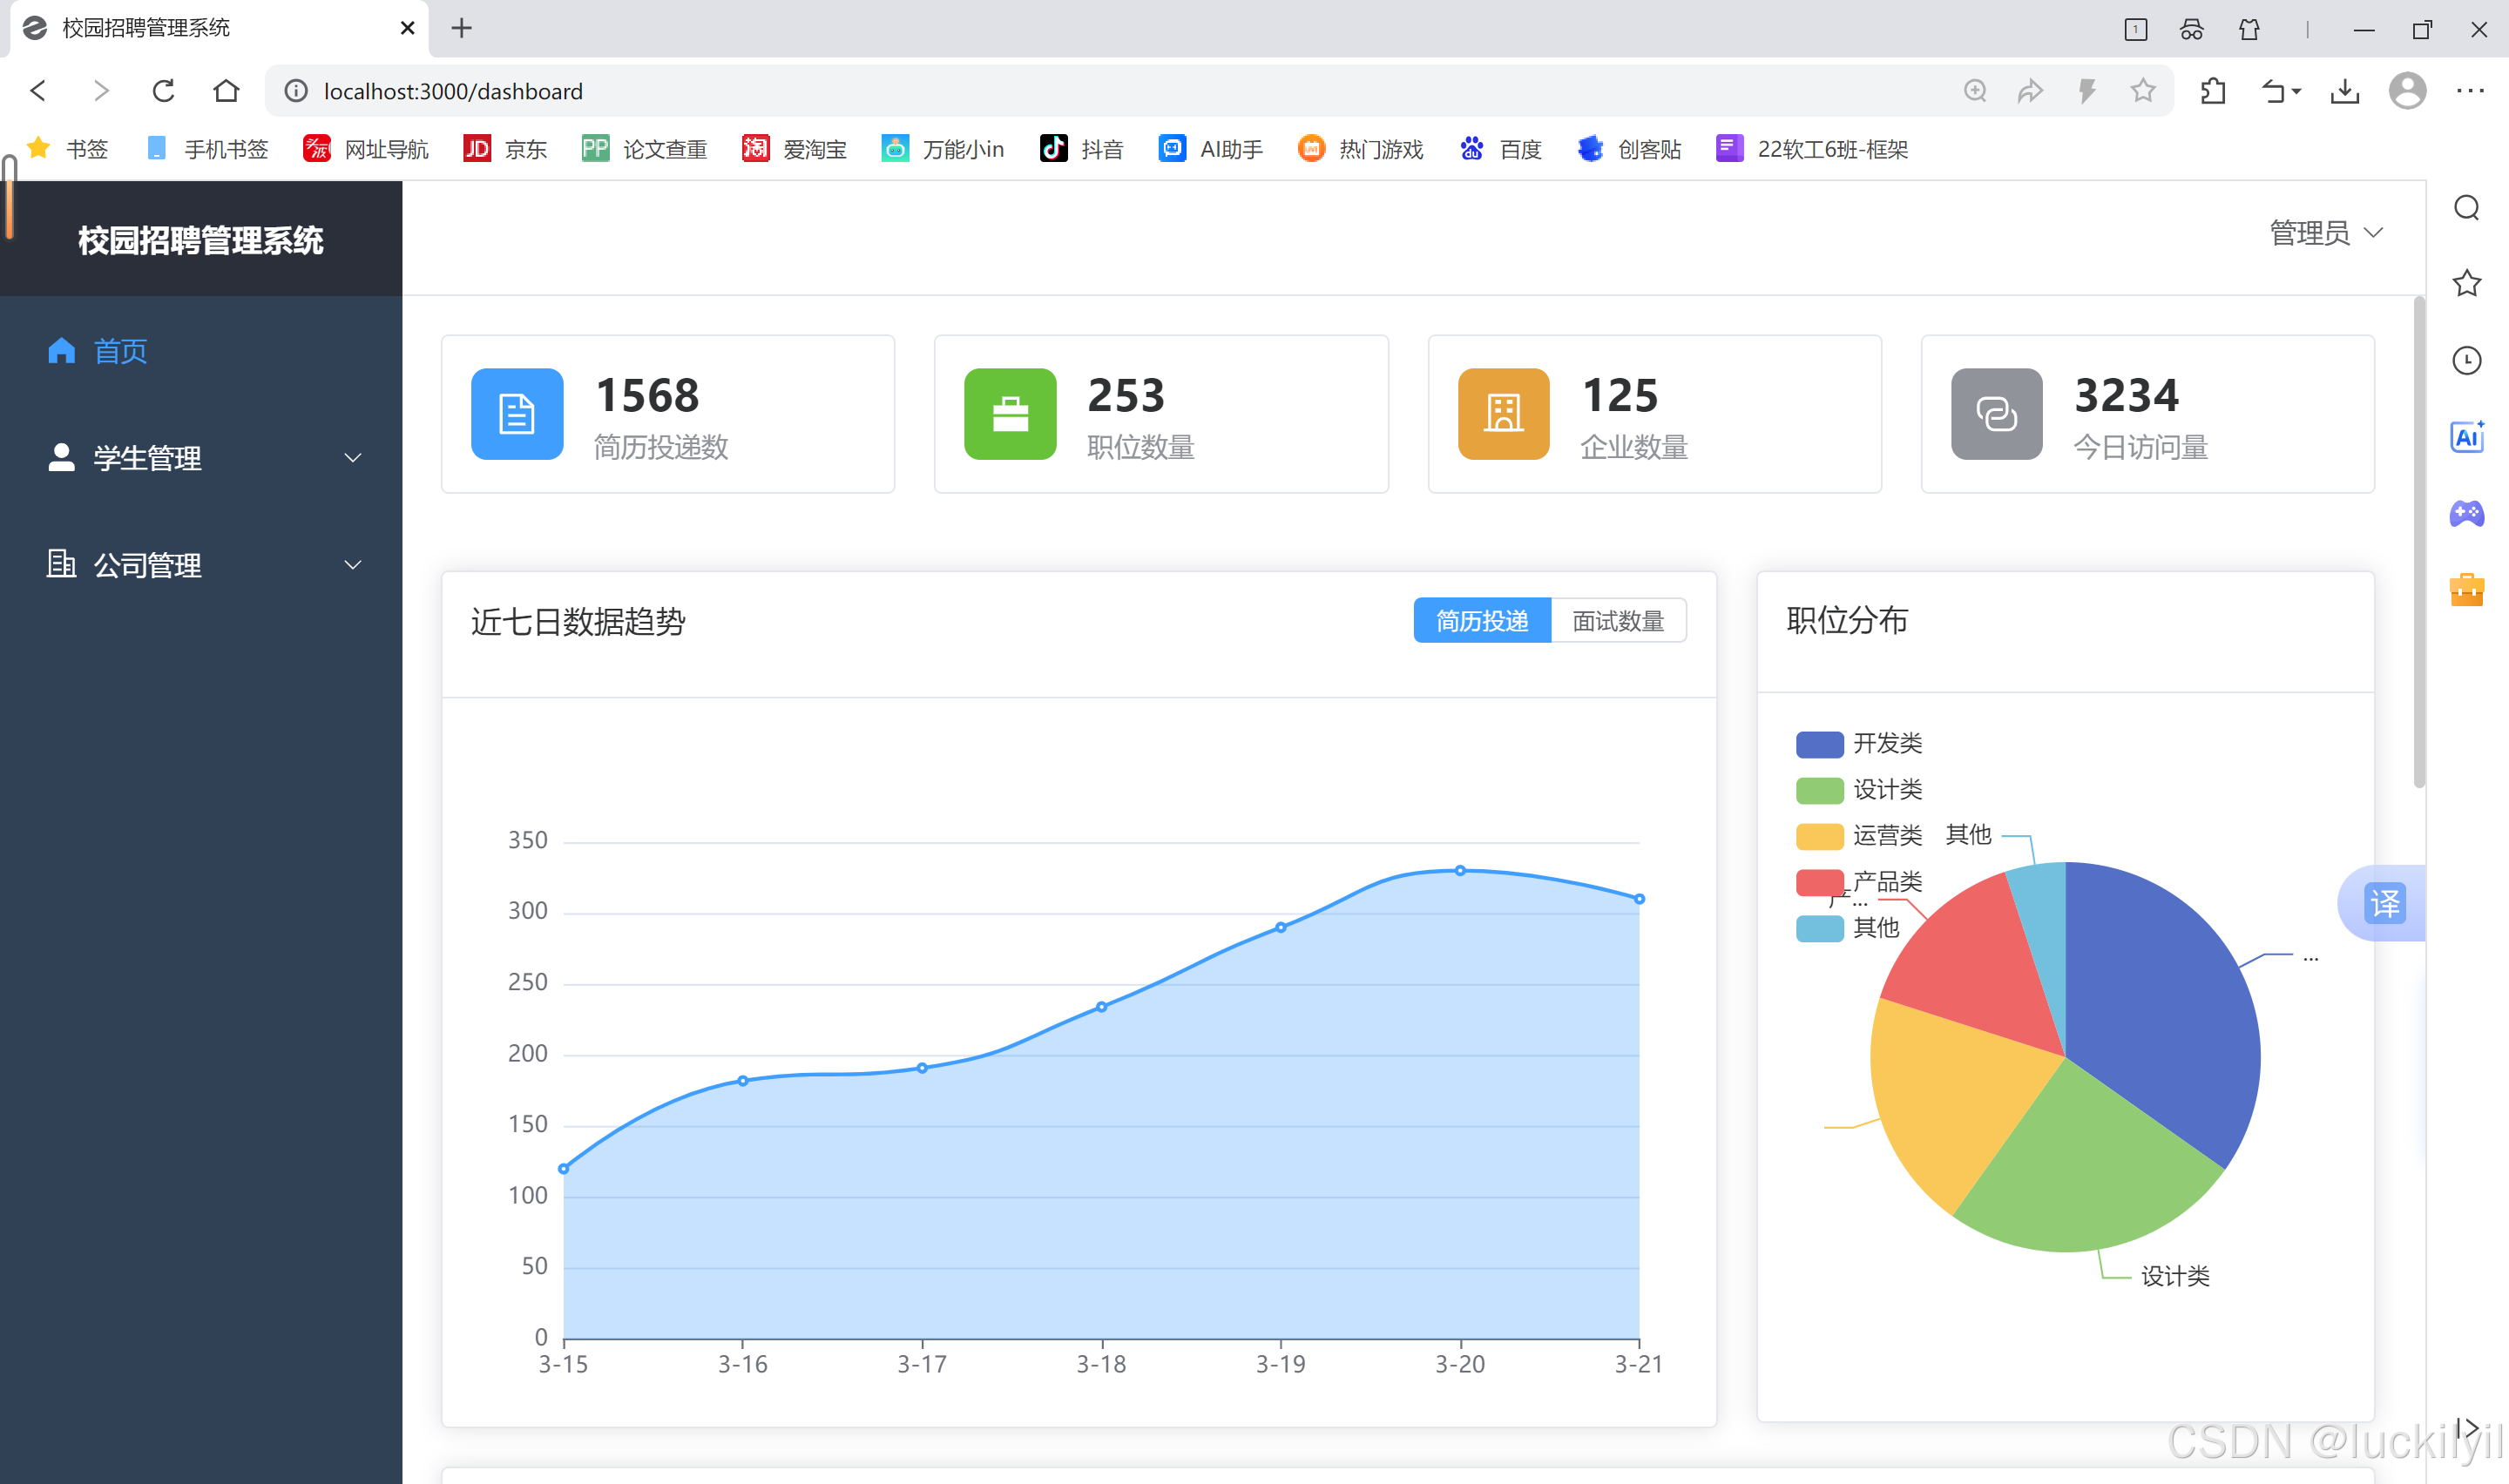
Task: Click the green briefcase job count icon
Action: (x=1010, y=414)
